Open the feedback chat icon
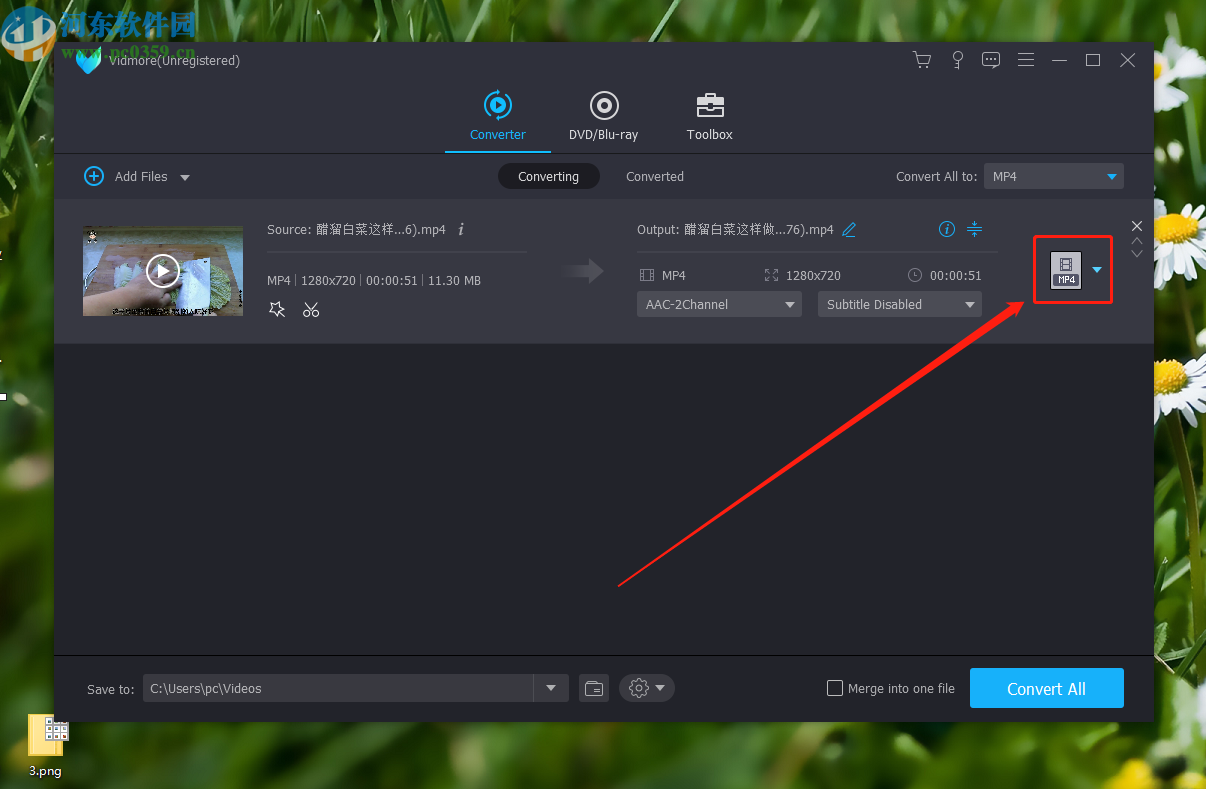This screenshot has width=1206, height=789. (991, 60)
